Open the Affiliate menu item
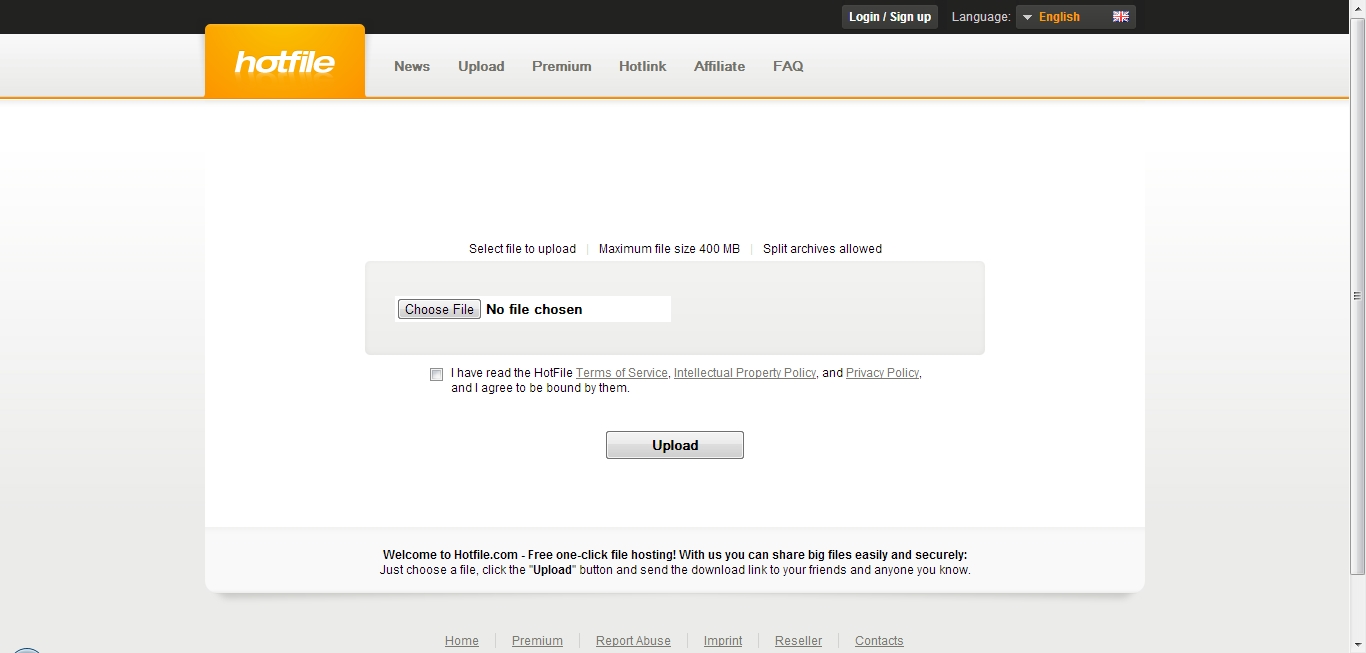 (x=719, y=66)
